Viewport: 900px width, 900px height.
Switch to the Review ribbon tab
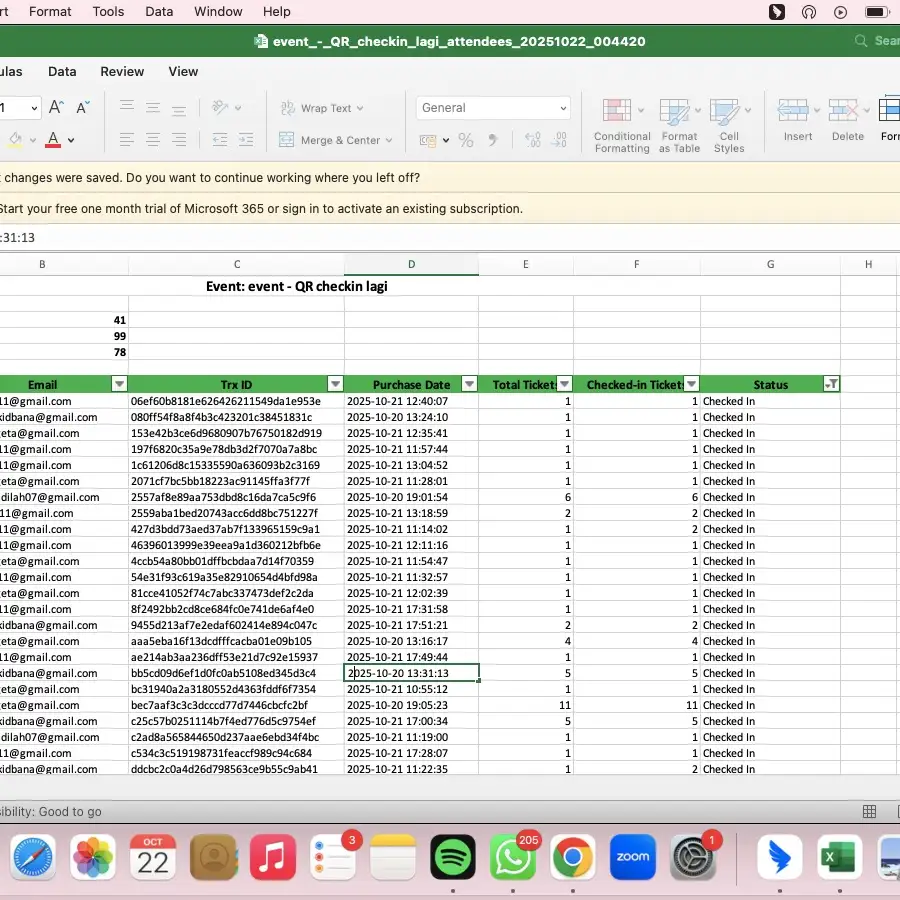122,72
